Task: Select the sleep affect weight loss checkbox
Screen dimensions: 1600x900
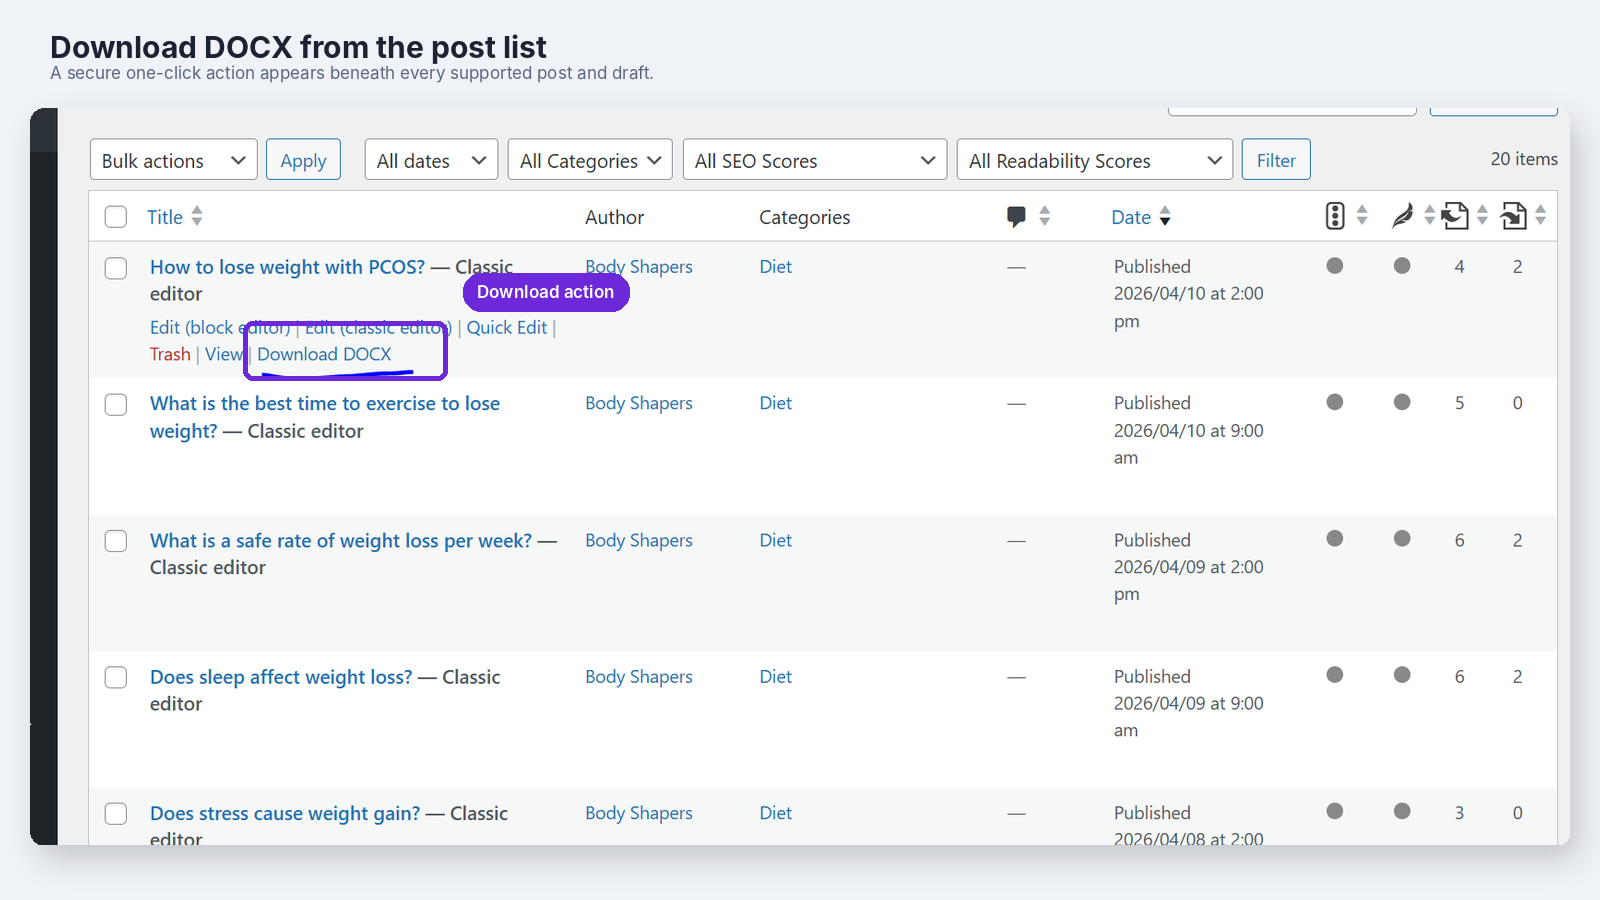Action: click(116, 677)
